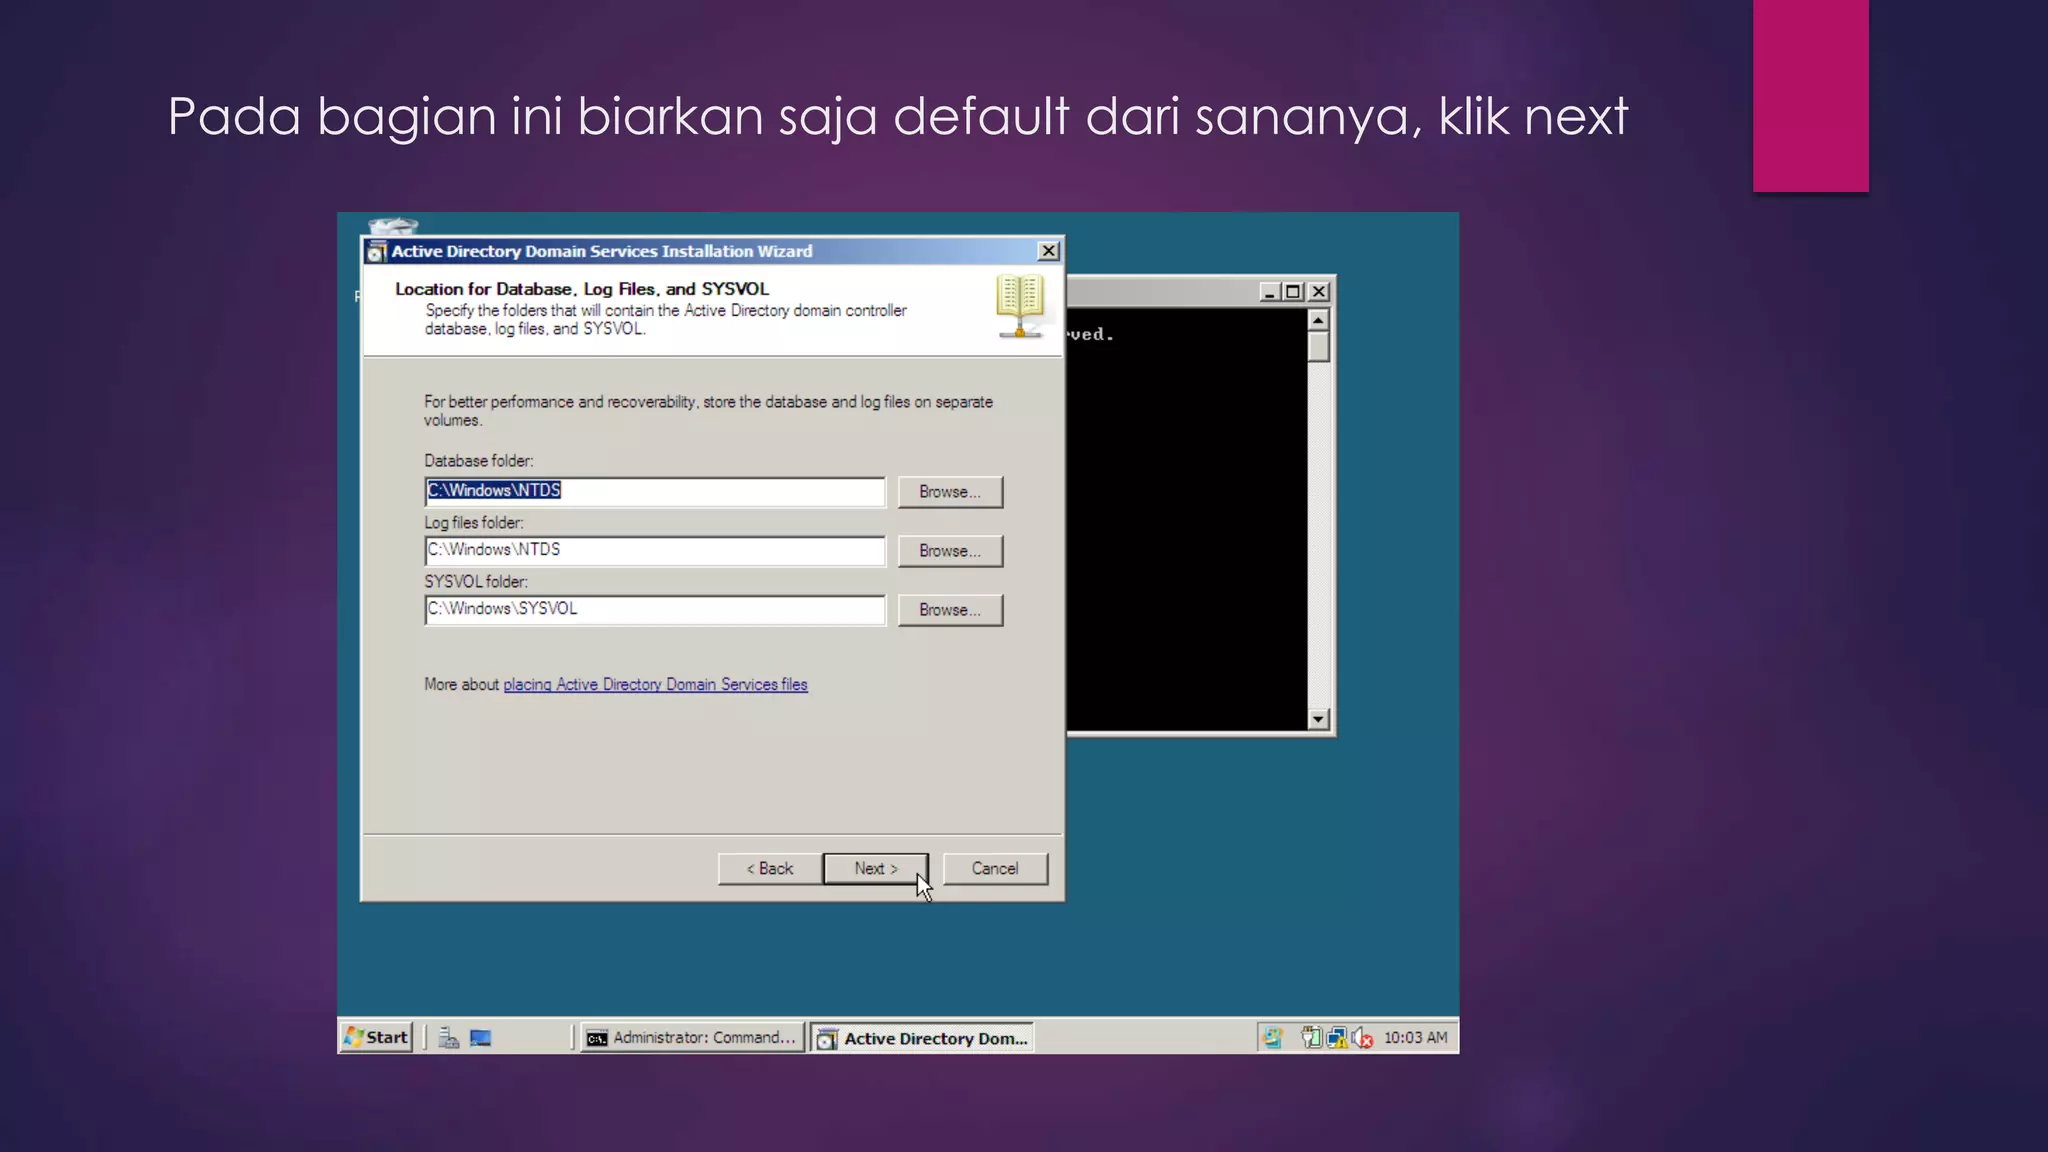Image resolution: width=2048 pixels, height=1152 pixels.
Task: Click the Show Desktop quick launch icon
Action: (481, 1038)
